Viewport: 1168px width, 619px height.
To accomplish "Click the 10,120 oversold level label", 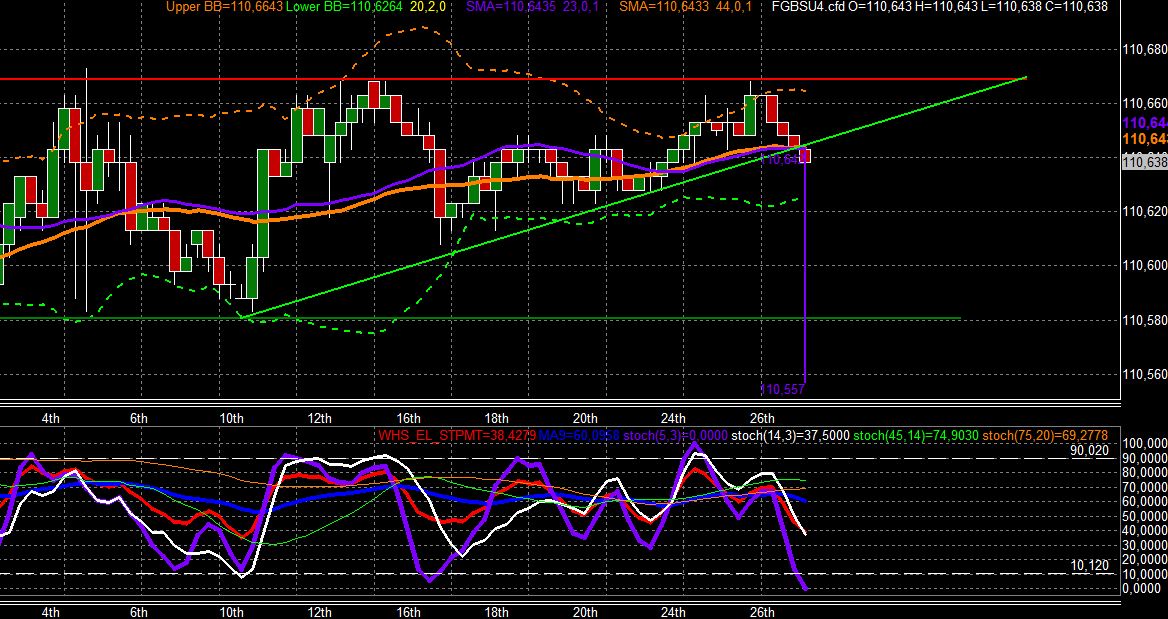I will (1090, 566).
